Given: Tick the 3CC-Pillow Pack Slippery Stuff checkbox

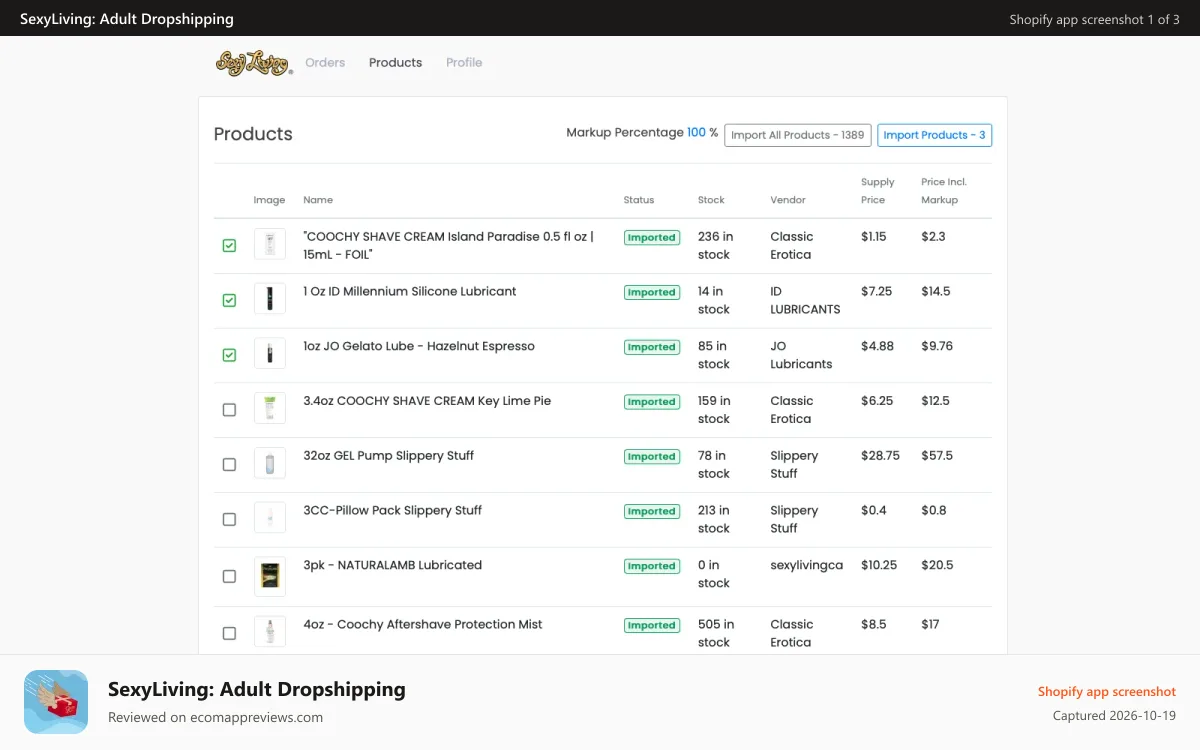Looking at the screenshot, I should 229,519.
